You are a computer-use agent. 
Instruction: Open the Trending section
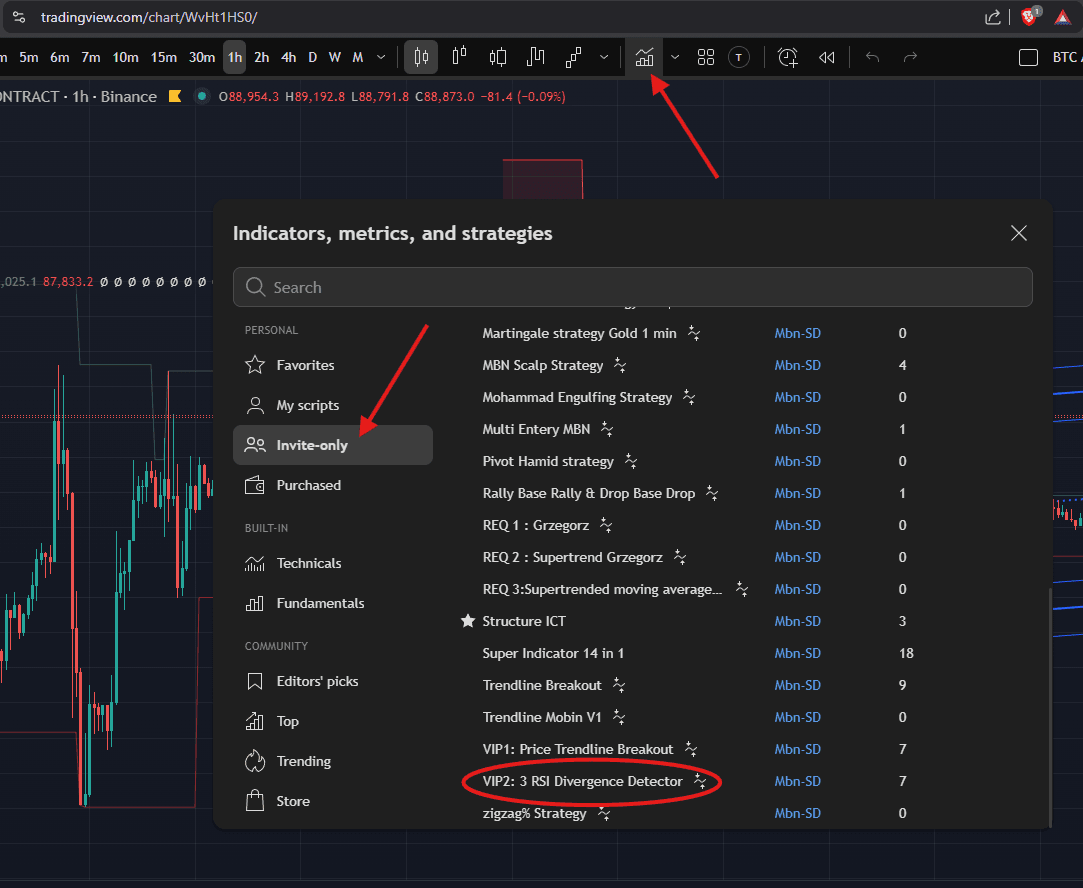pos(333,761)
